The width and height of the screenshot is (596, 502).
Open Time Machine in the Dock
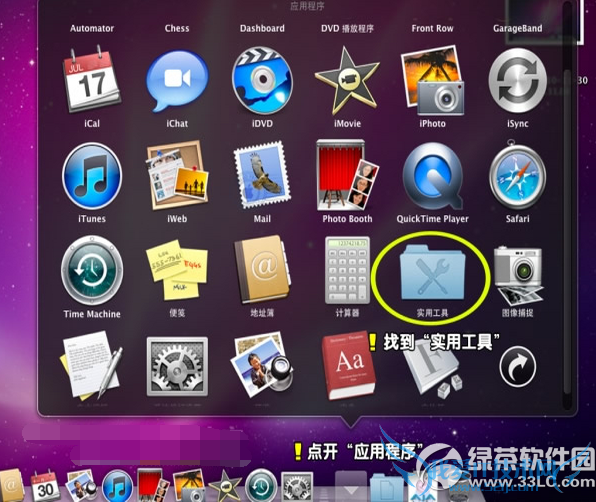[261, 486]
